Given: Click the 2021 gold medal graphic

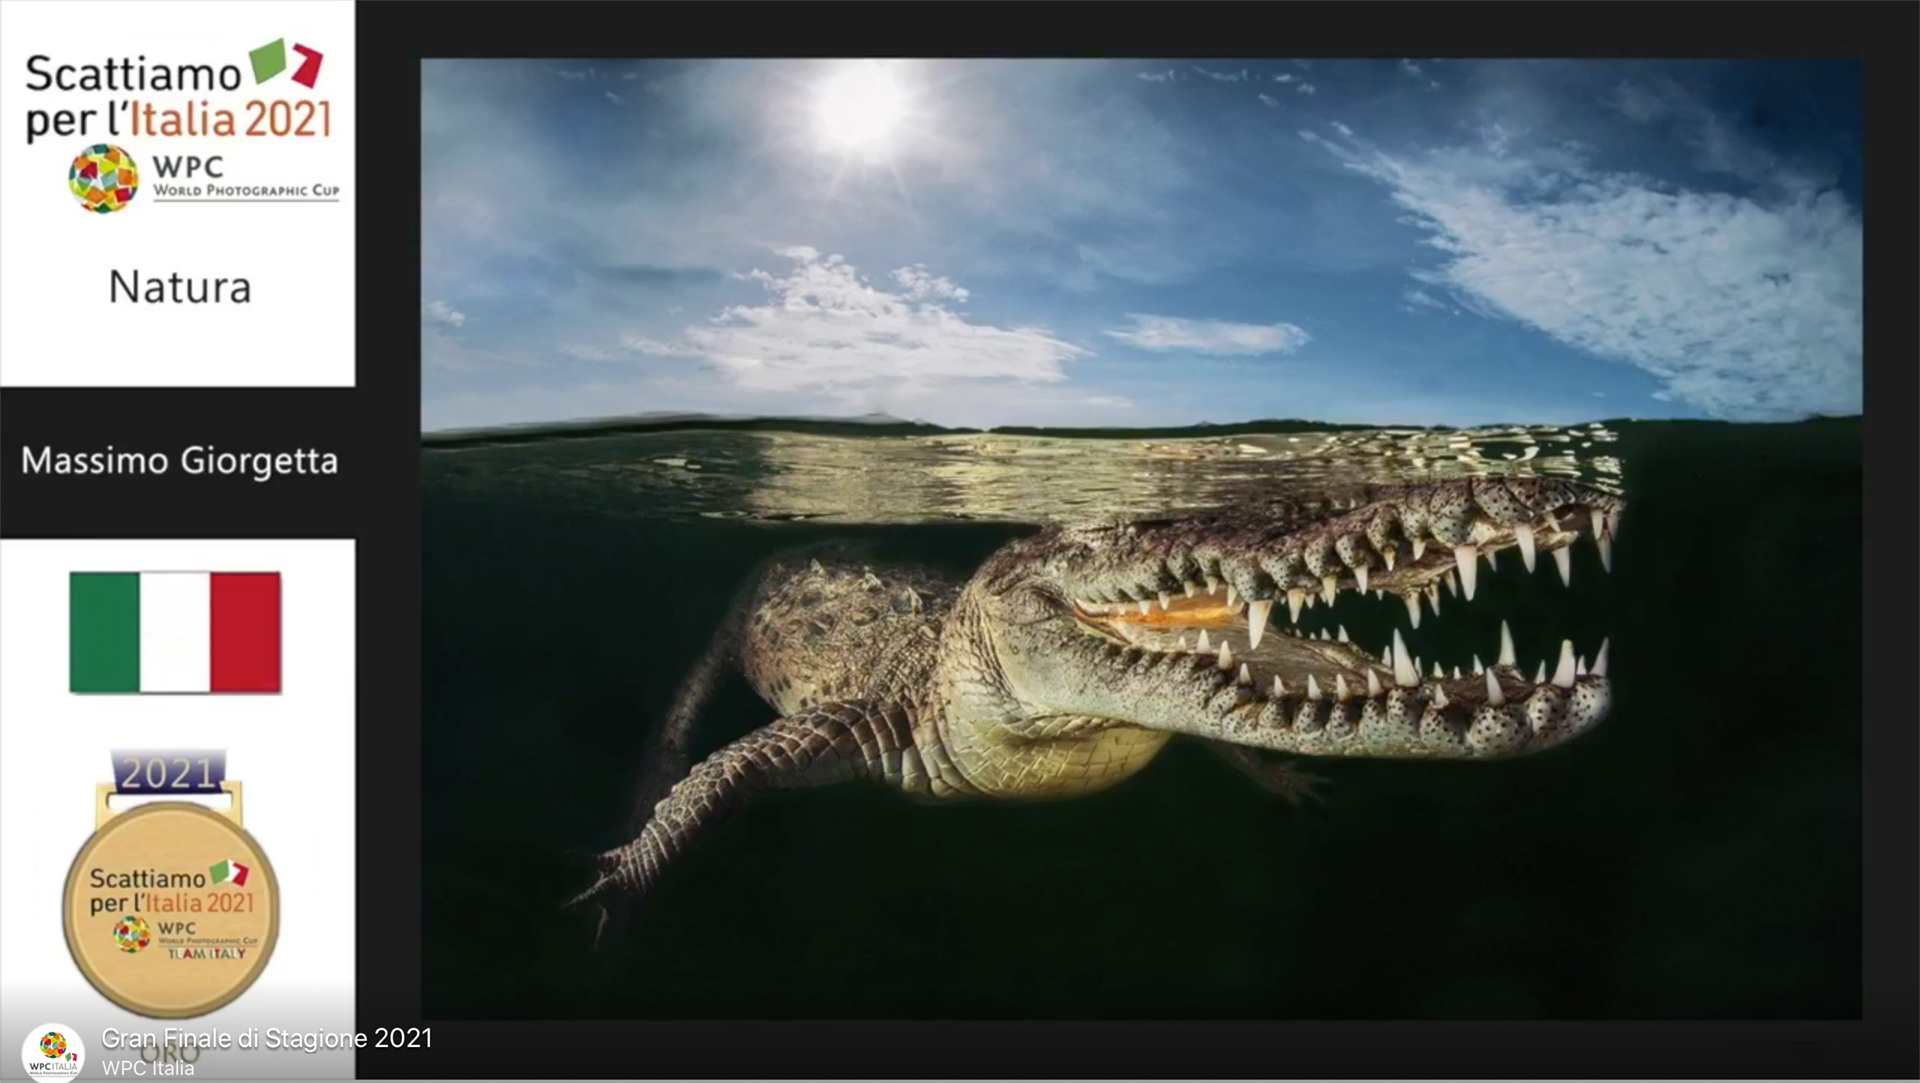Looking at the screenshot, I should coord(170,882).
